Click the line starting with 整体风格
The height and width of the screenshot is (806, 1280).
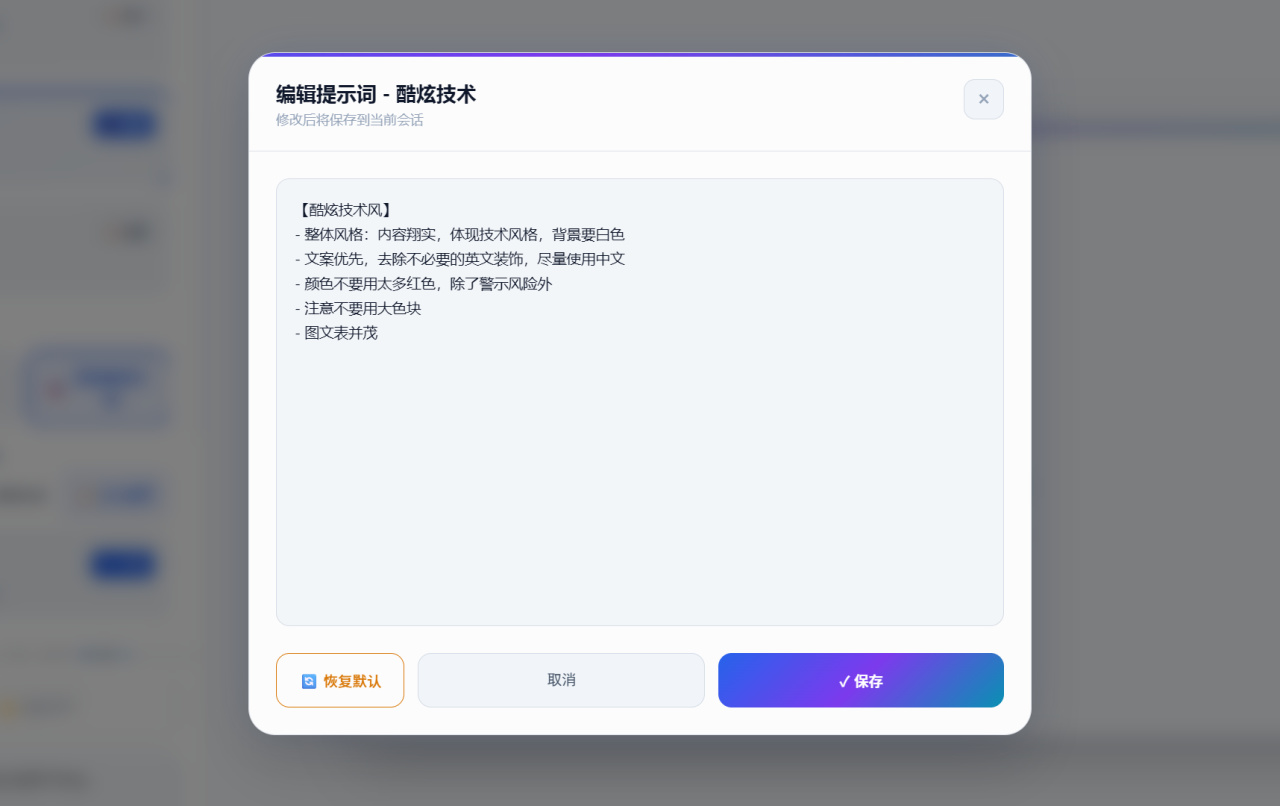click(460, 234)
